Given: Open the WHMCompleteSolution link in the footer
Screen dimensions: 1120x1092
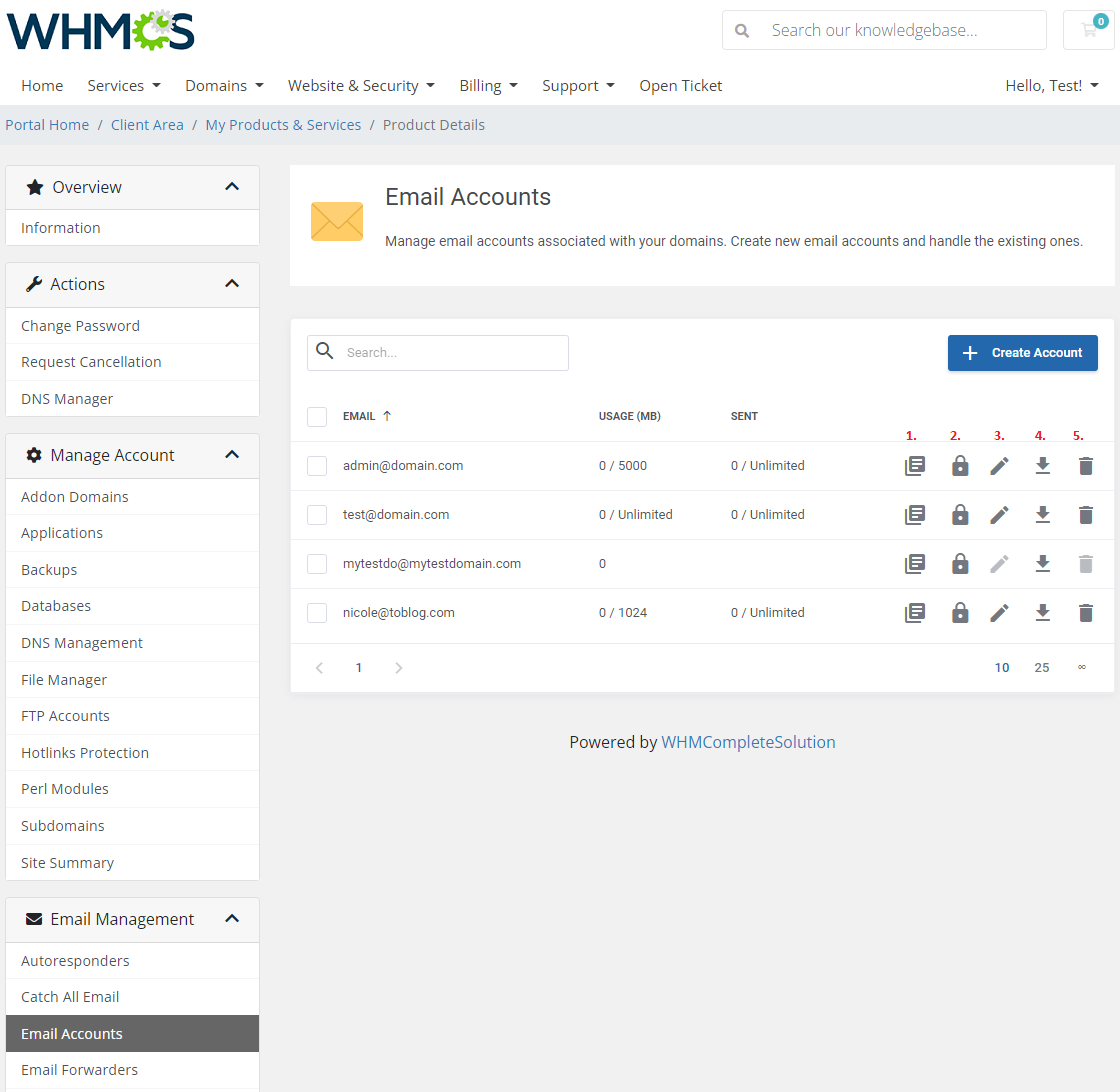Looking at the screenshot, I should pos(748,742).
